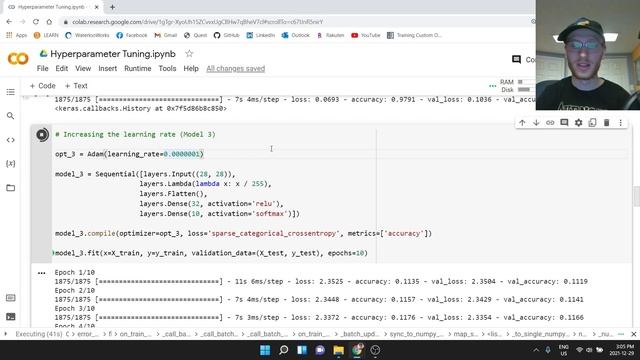Open the Windows Start menu
The width and height of the screenshot is (640, 360).
tap(265, 350)
